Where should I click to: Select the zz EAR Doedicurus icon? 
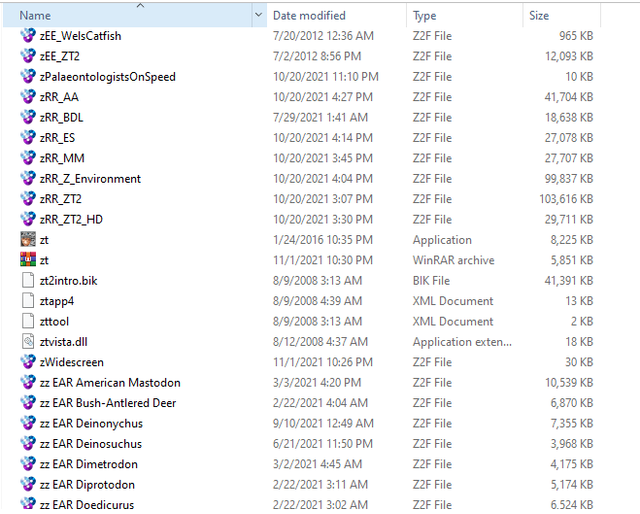28,504
